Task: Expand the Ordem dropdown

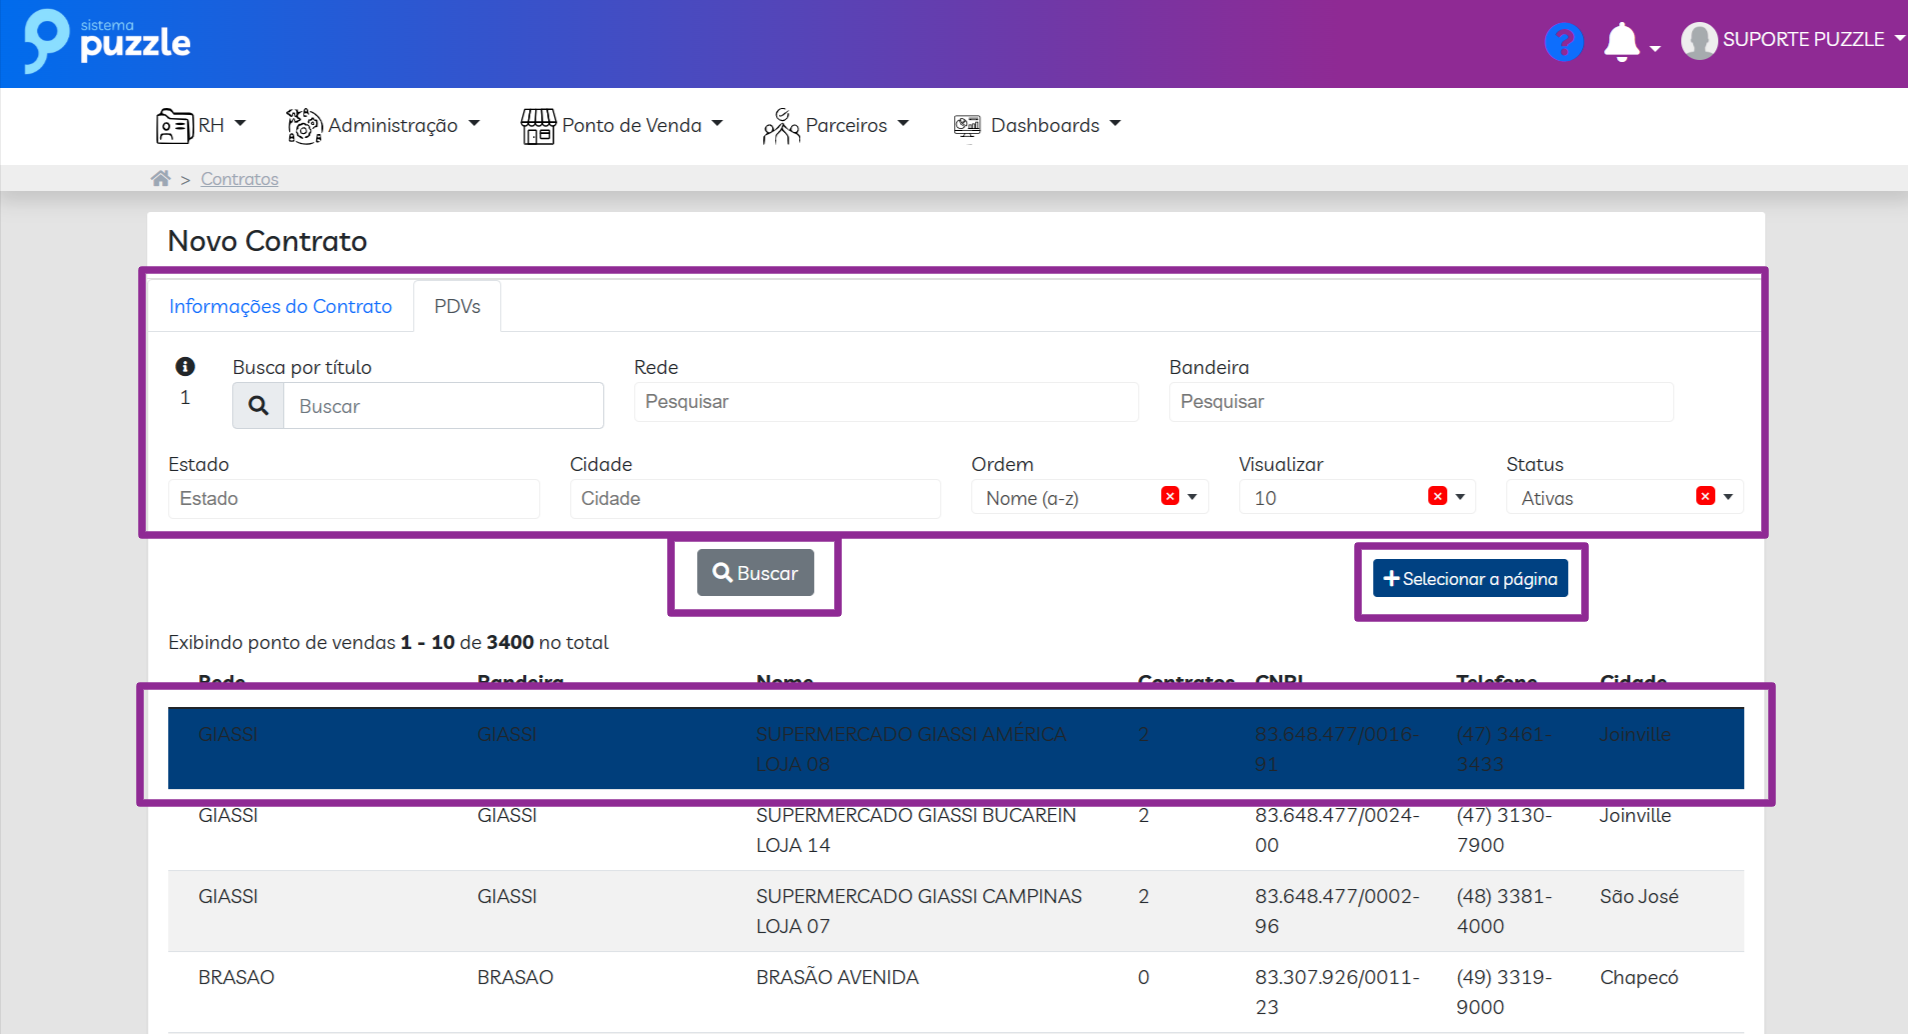Action: pos(1192,497)
